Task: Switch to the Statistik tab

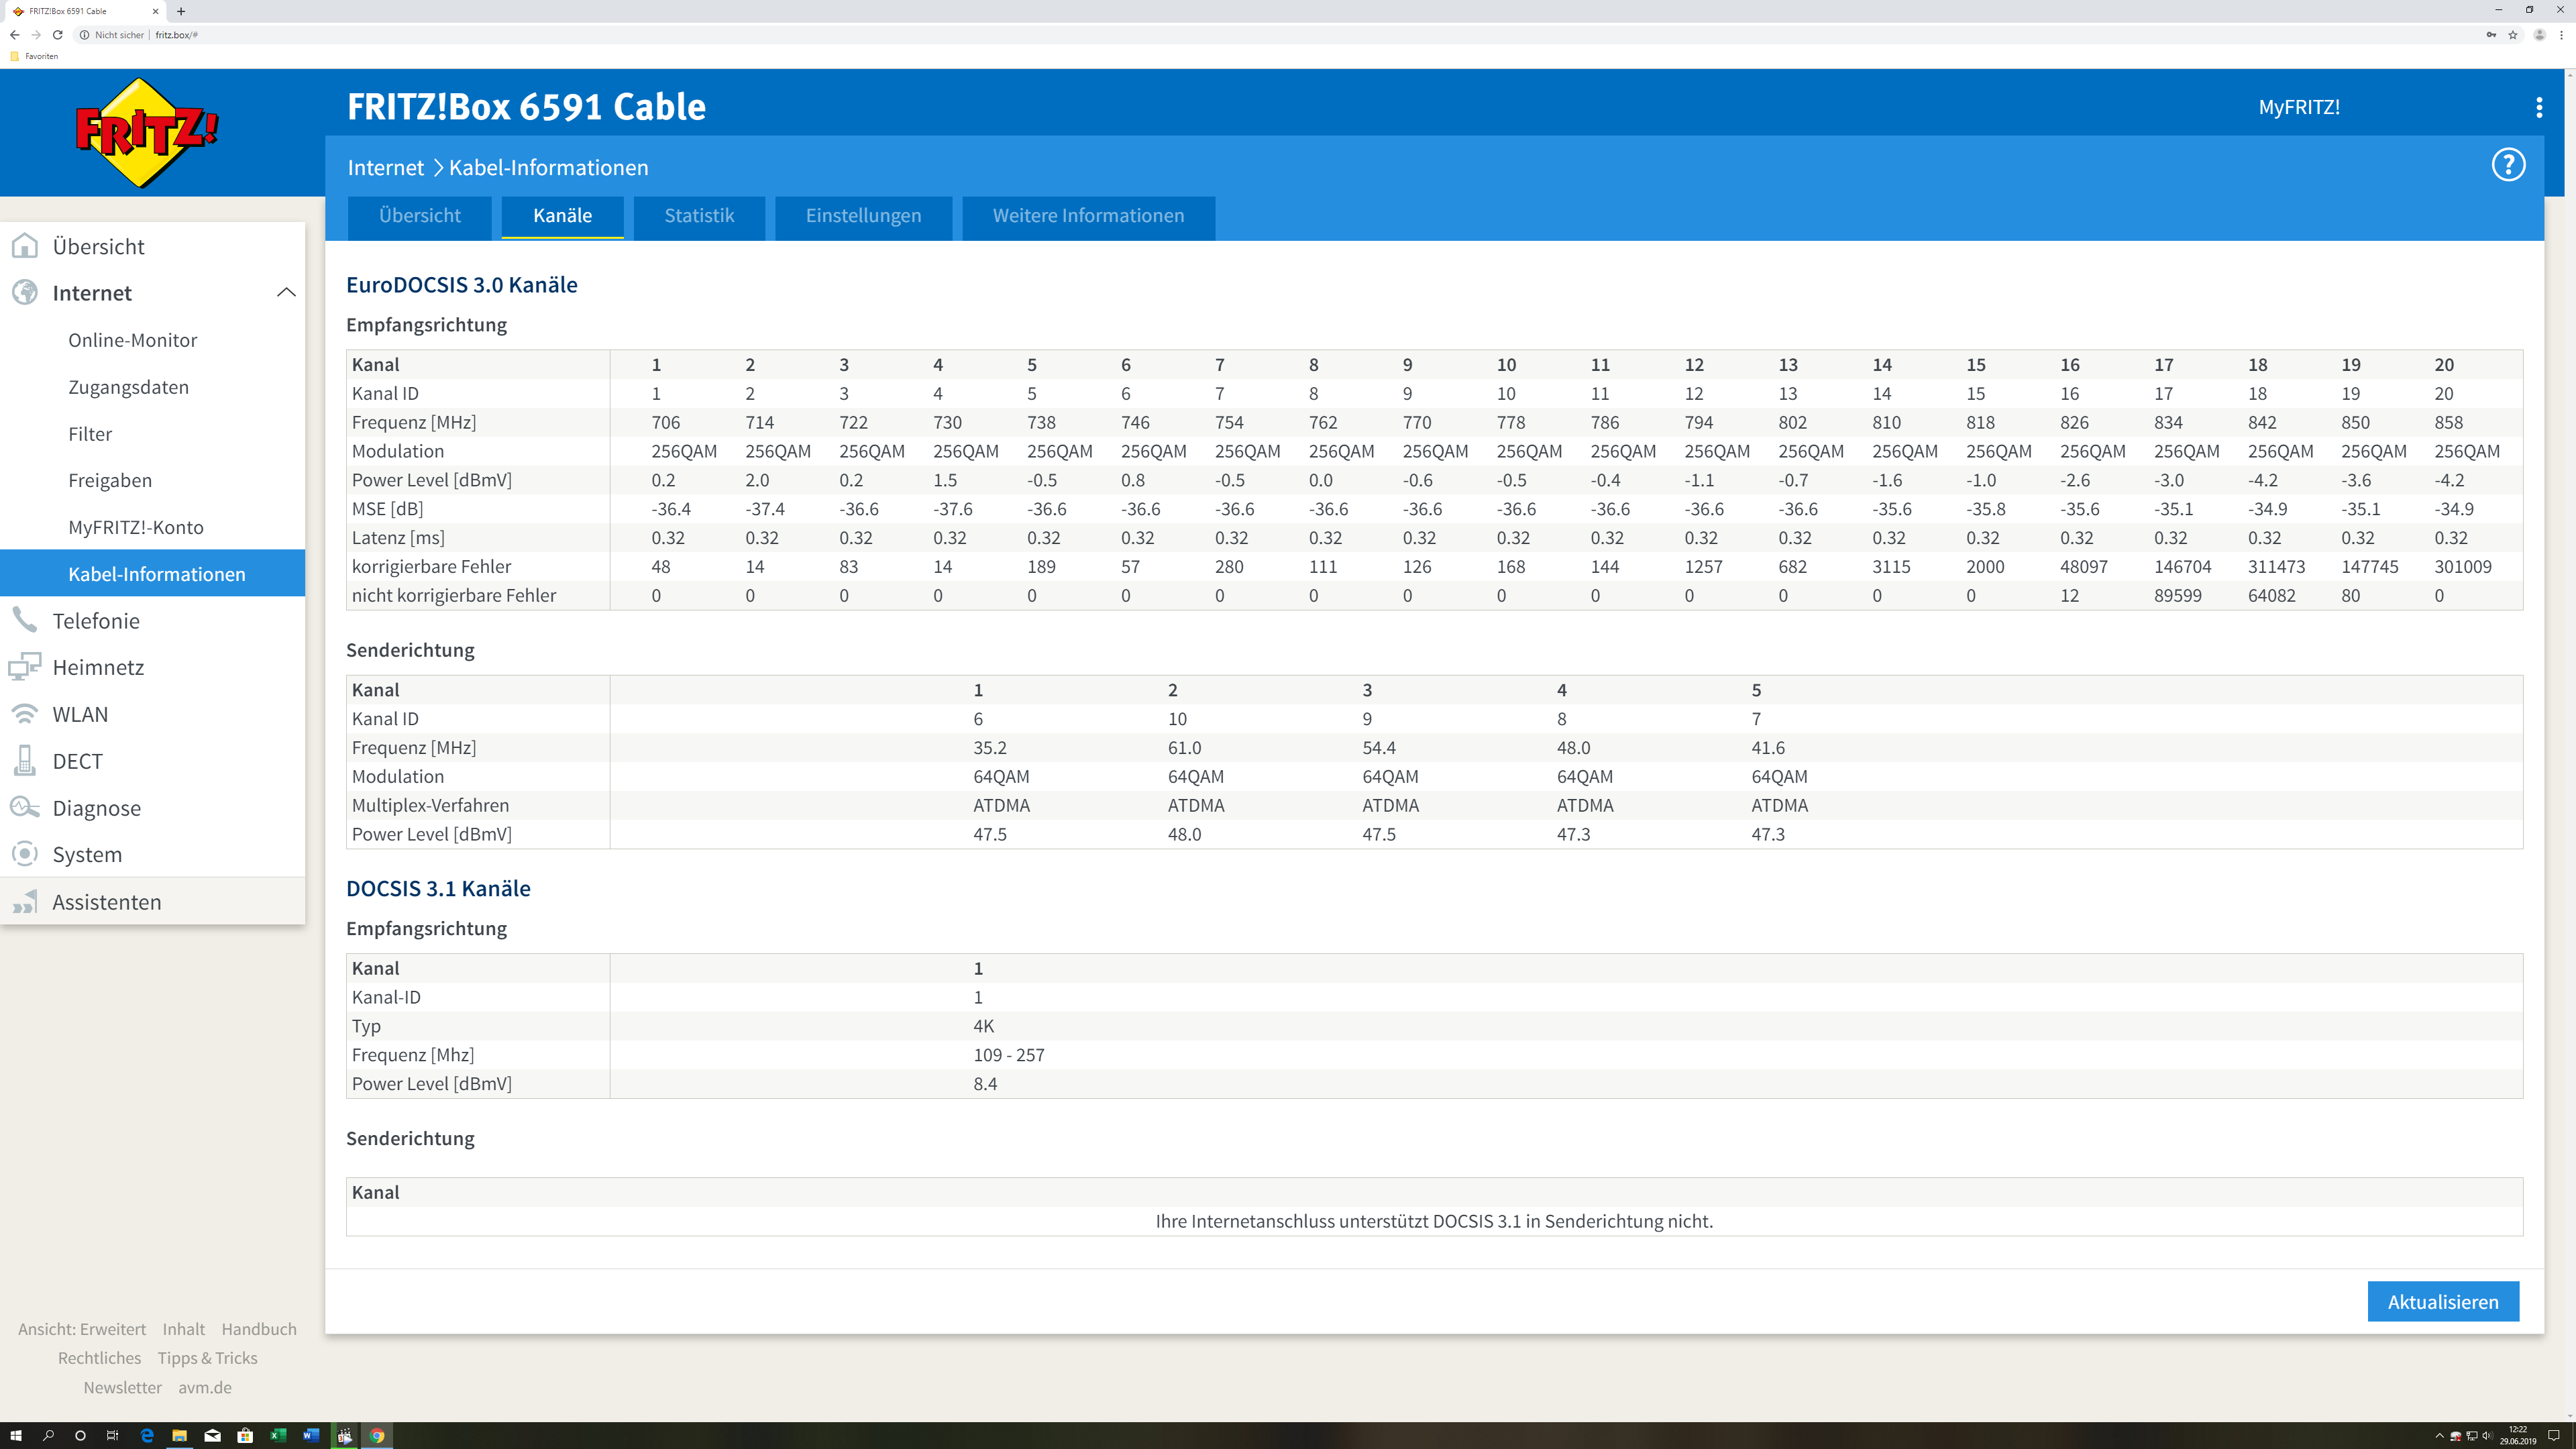Action: point(699,216)
